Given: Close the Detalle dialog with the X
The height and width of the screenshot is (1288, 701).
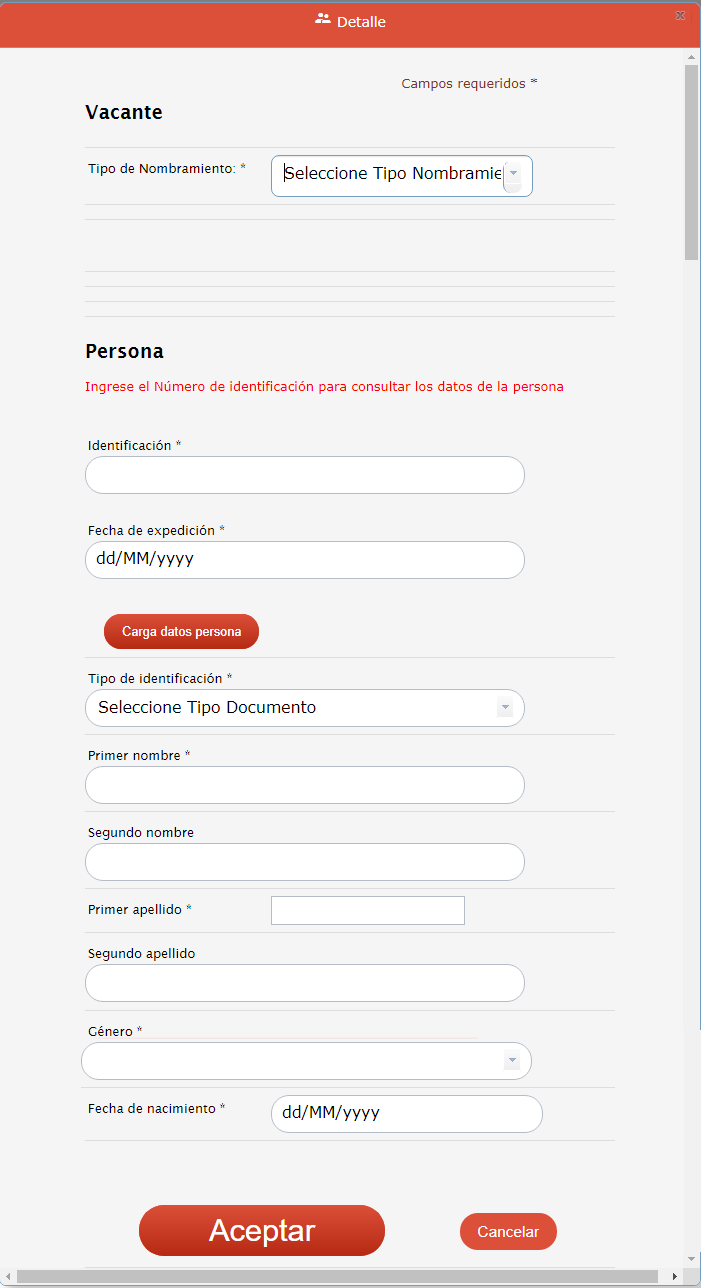Looking at the screenshot, I should pos(681,15).
